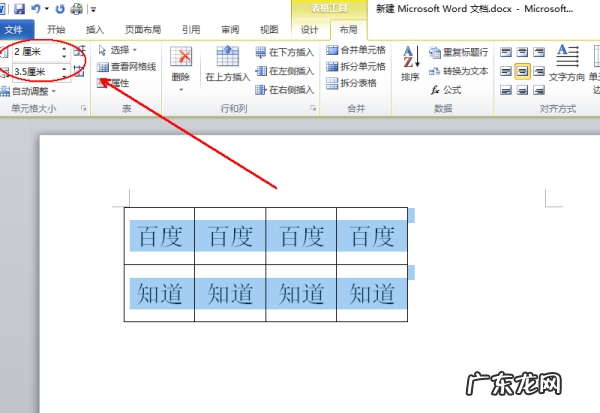600x413 pixels.
Task: Click the Distribute Rows icon
Action: pos(79,51)
